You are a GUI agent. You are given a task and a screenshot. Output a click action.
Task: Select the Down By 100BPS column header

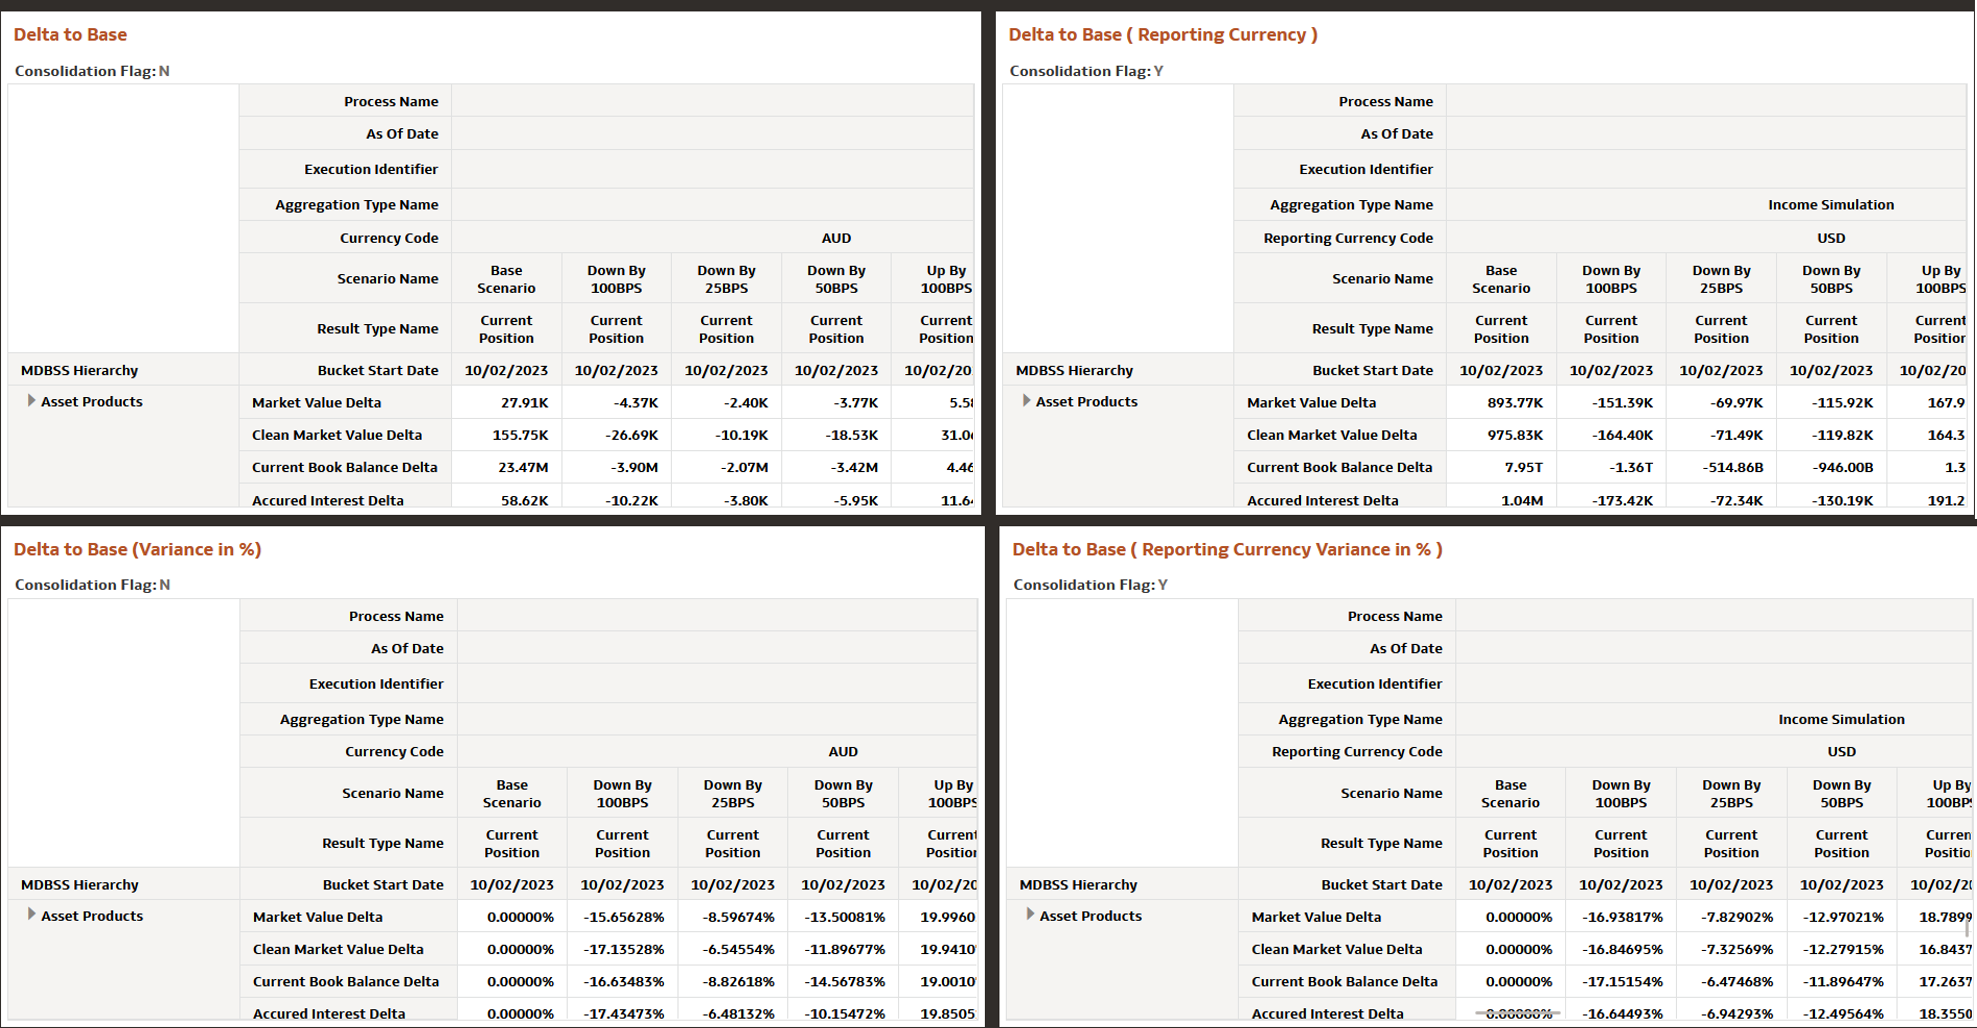[x=615, y=278]
